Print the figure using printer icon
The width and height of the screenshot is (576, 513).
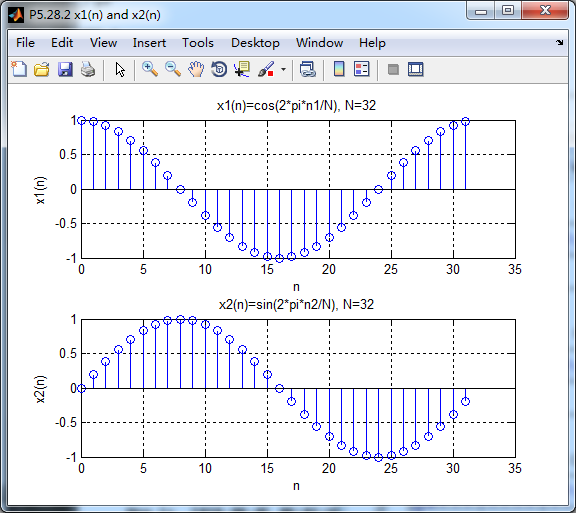coord(88,69)
